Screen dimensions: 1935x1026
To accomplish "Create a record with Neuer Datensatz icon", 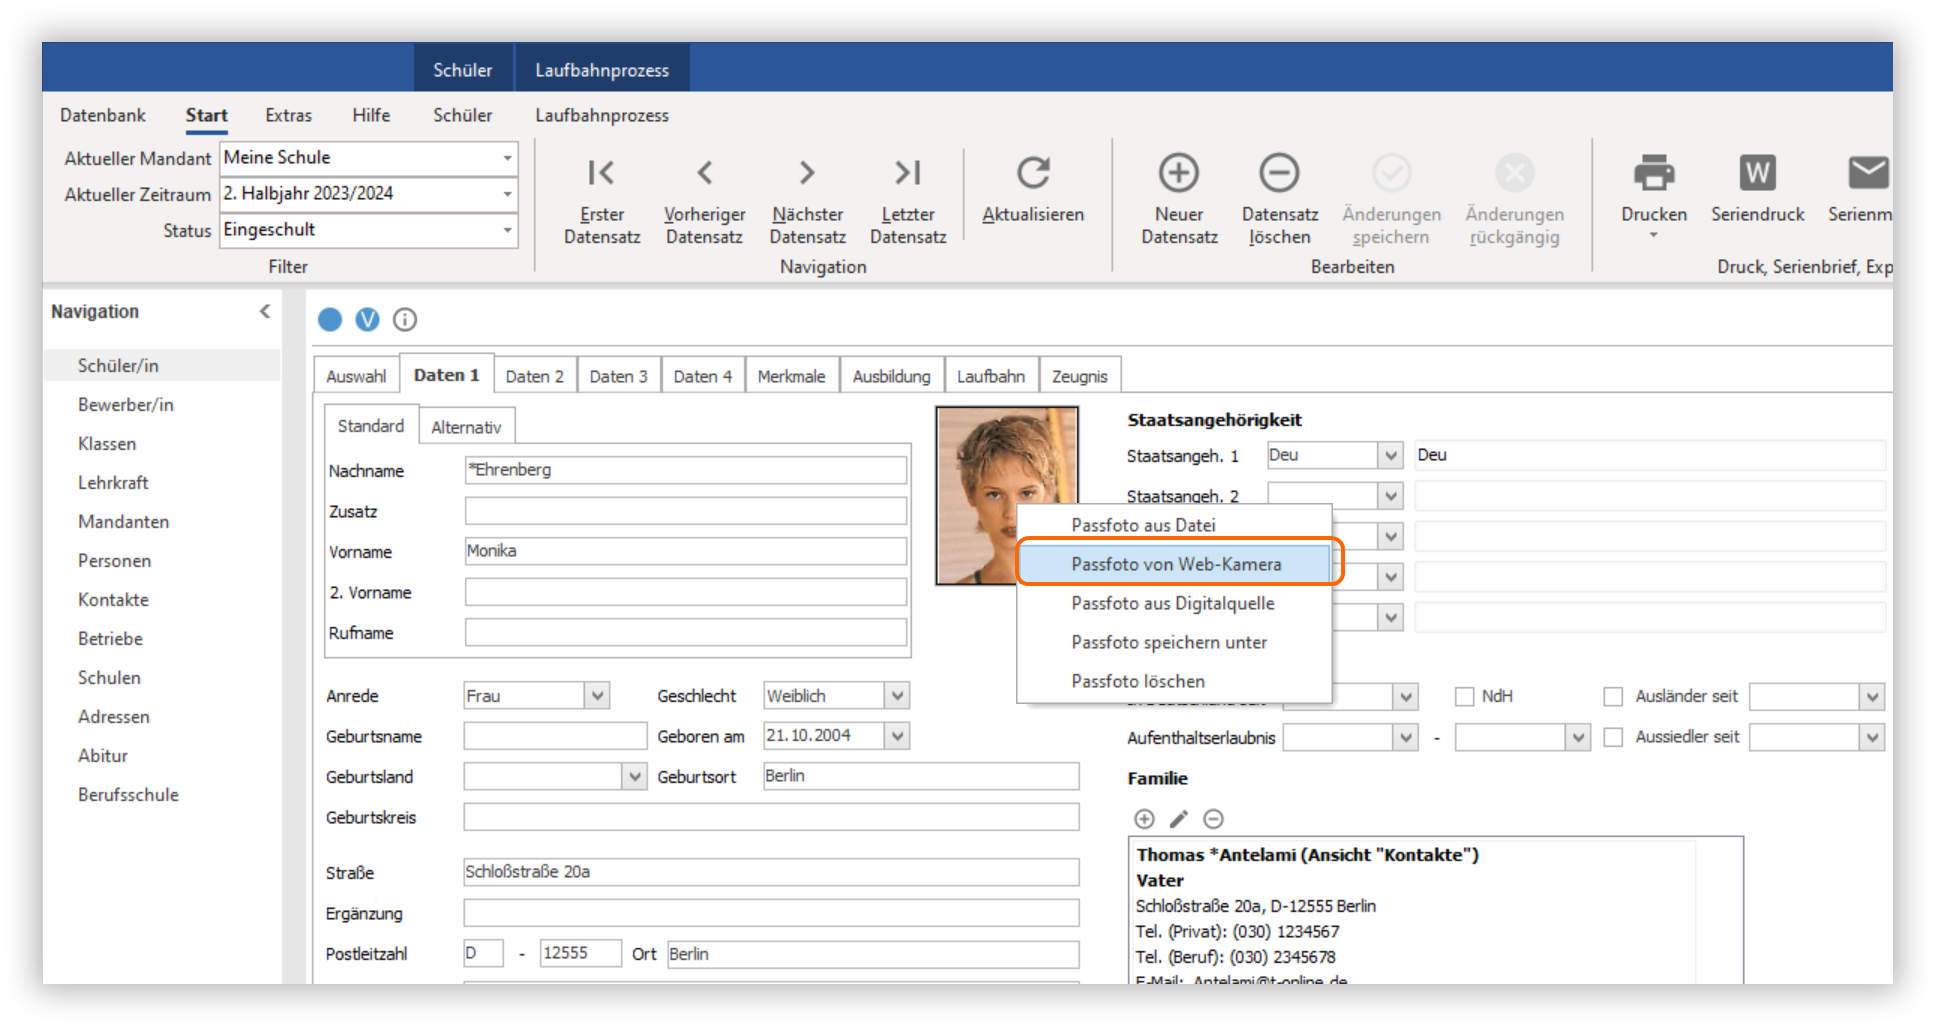I will (1179, 173).
